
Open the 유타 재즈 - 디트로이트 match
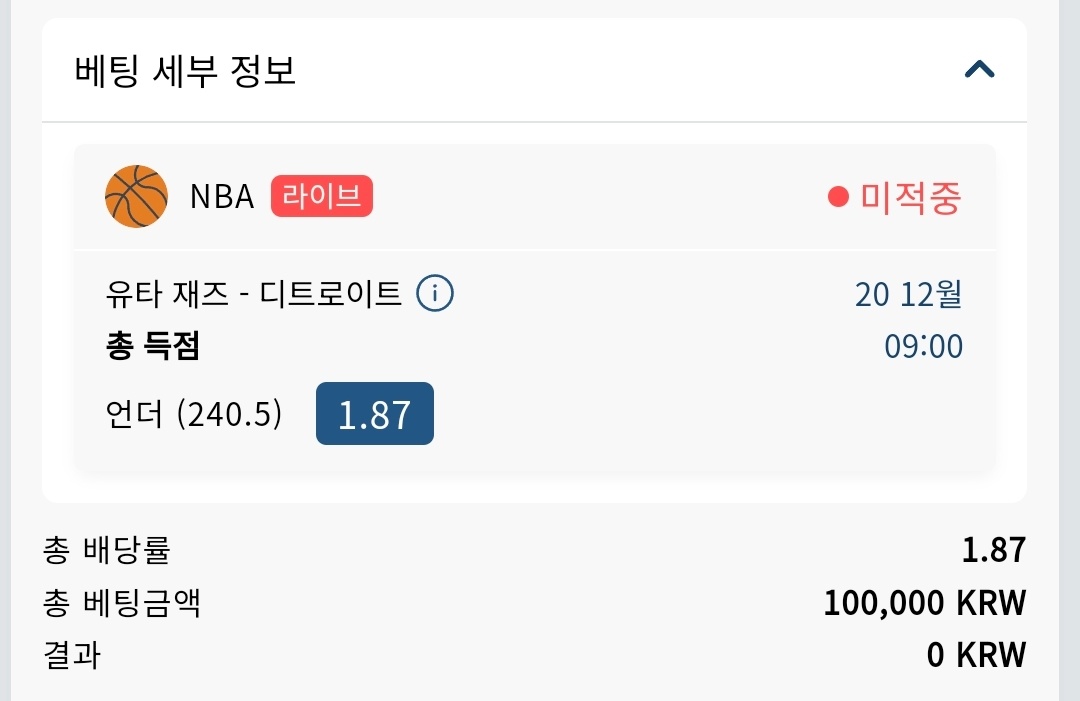pos(253,294)
